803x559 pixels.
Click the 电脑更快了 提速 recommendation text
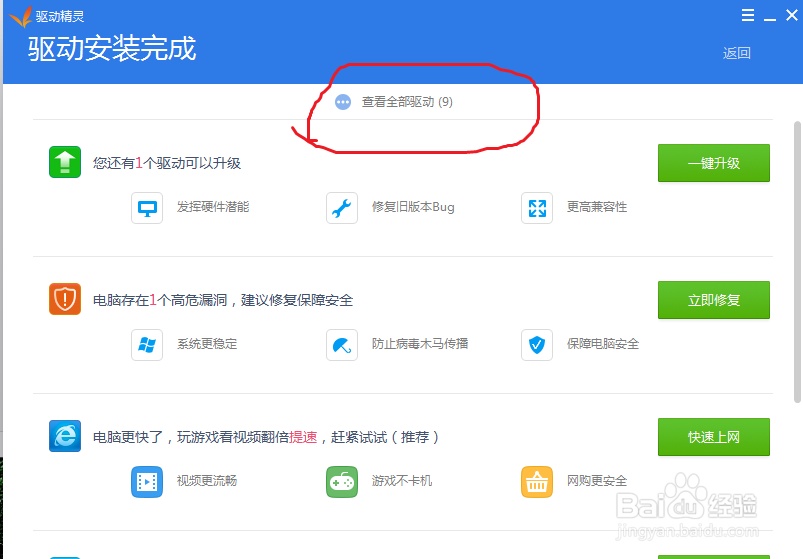click(x=266, y=437)
